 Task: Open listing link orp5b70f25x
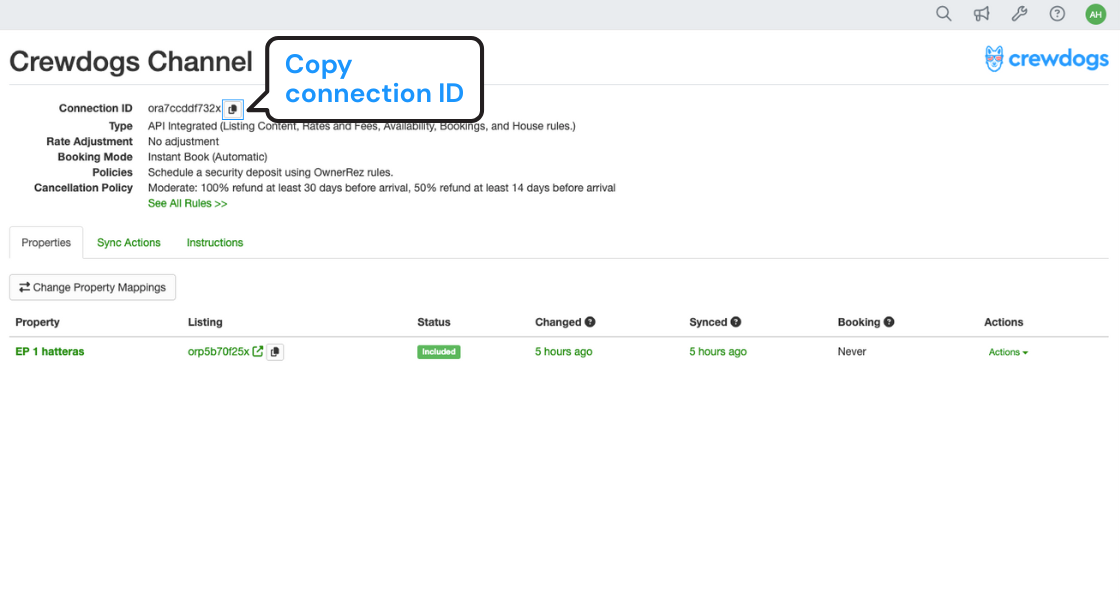pos(219,351)
